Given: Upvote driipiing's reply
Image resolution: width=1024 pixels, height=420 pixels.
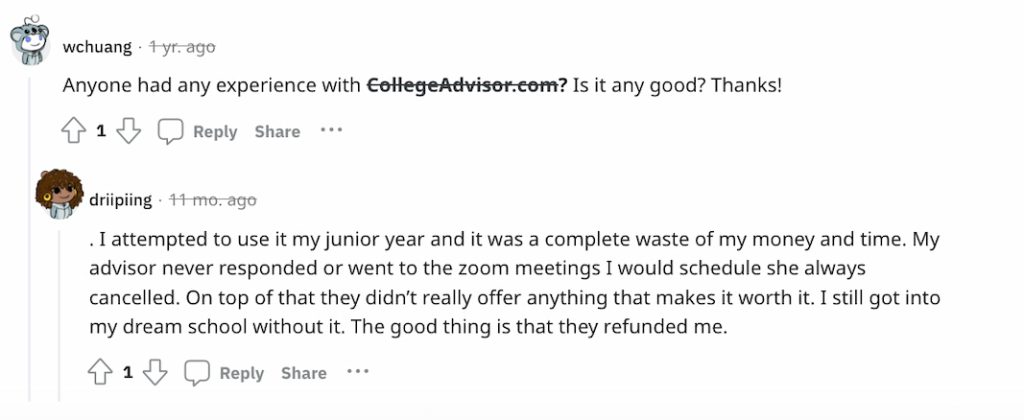Looking at the screenshot, I should pos(100,372).
